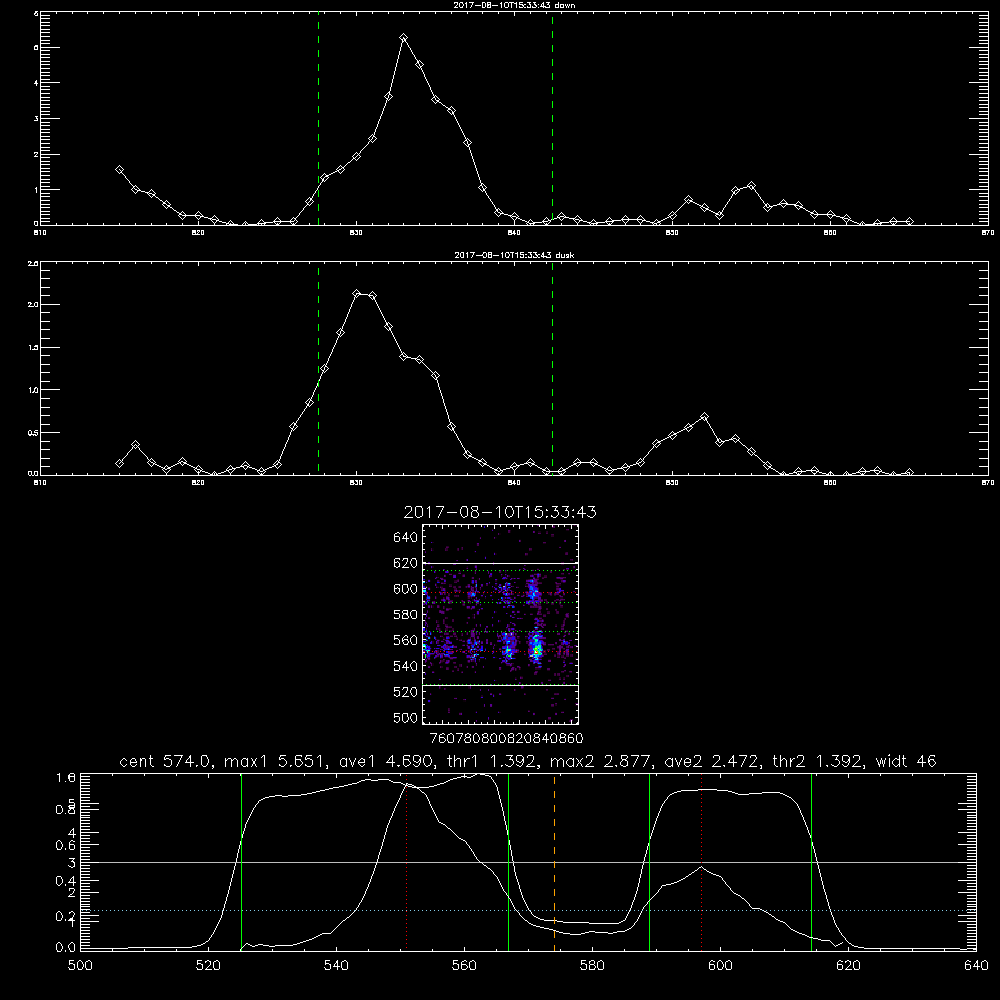Click the dotted horizontal threshold line in bottom plot
1000x1000 pixels.
click(529, 911)
